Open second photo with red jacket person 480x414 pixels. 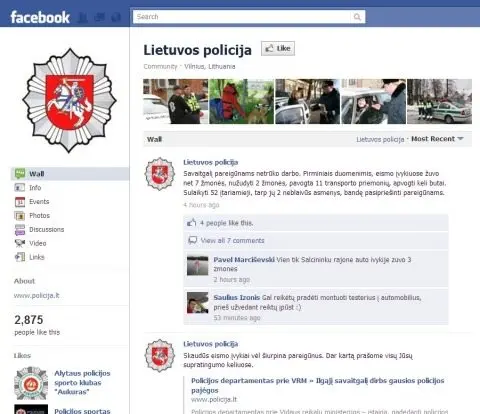point(241,101)
